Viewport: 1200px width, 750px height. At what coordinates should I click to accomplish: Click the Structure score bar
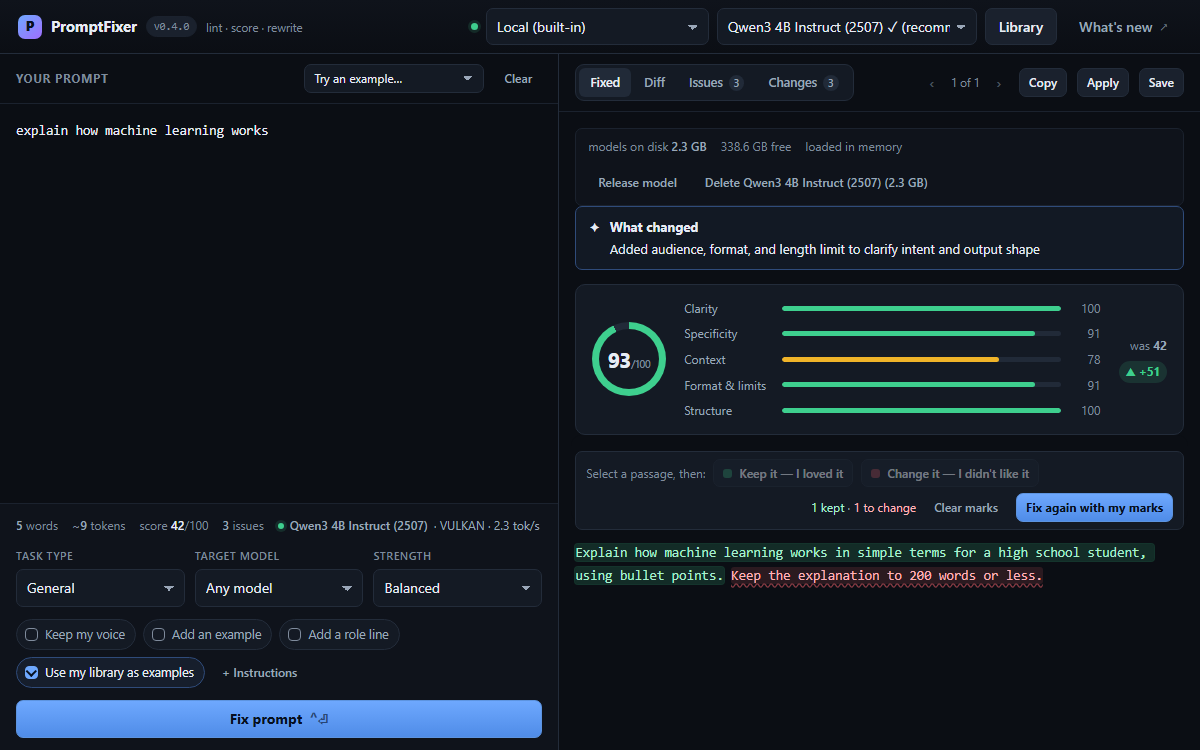[x=921, y=411]
